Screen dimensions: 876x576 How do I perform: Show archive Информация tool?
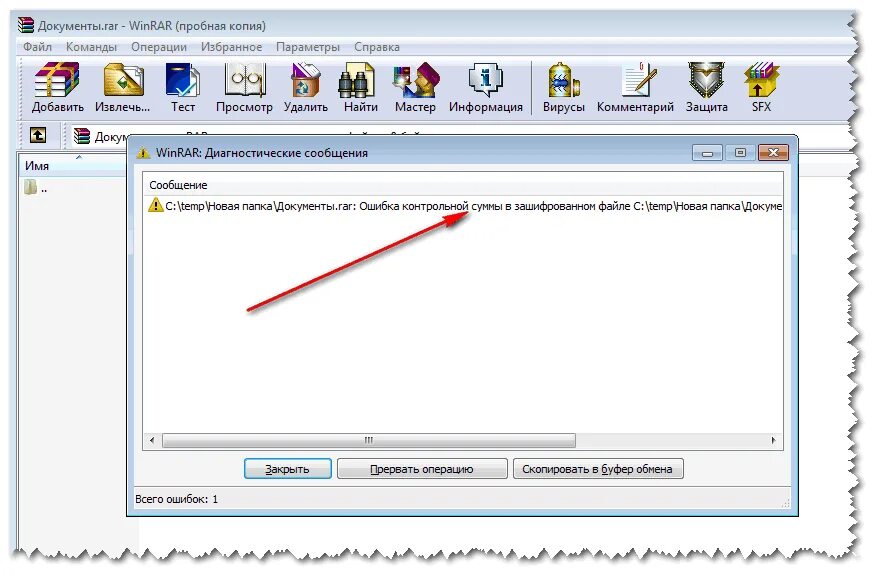click(x=486, y=88)
